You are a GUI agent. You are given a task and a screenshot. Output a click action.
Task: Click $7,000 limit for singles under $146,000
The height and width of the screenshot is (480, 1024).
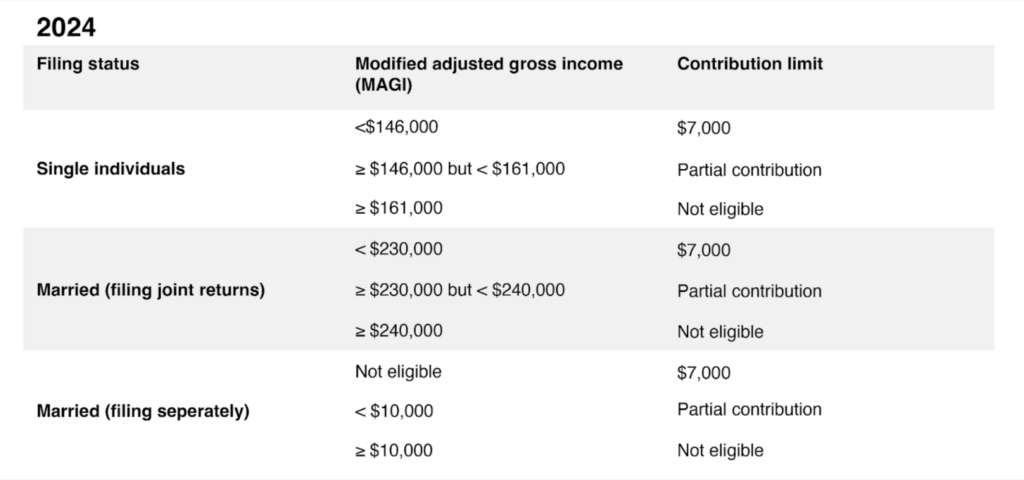704,128
